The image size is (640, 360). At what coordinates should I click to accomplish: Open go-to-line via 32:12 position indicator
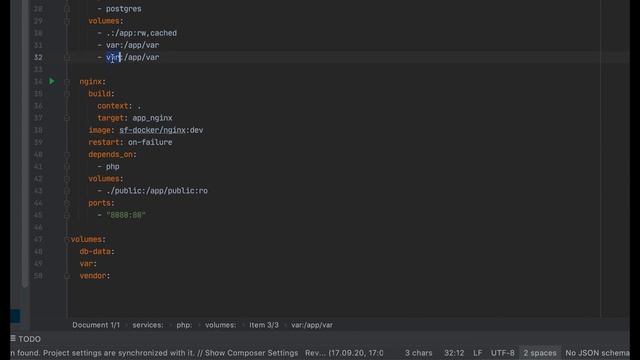tap(454, 353)
